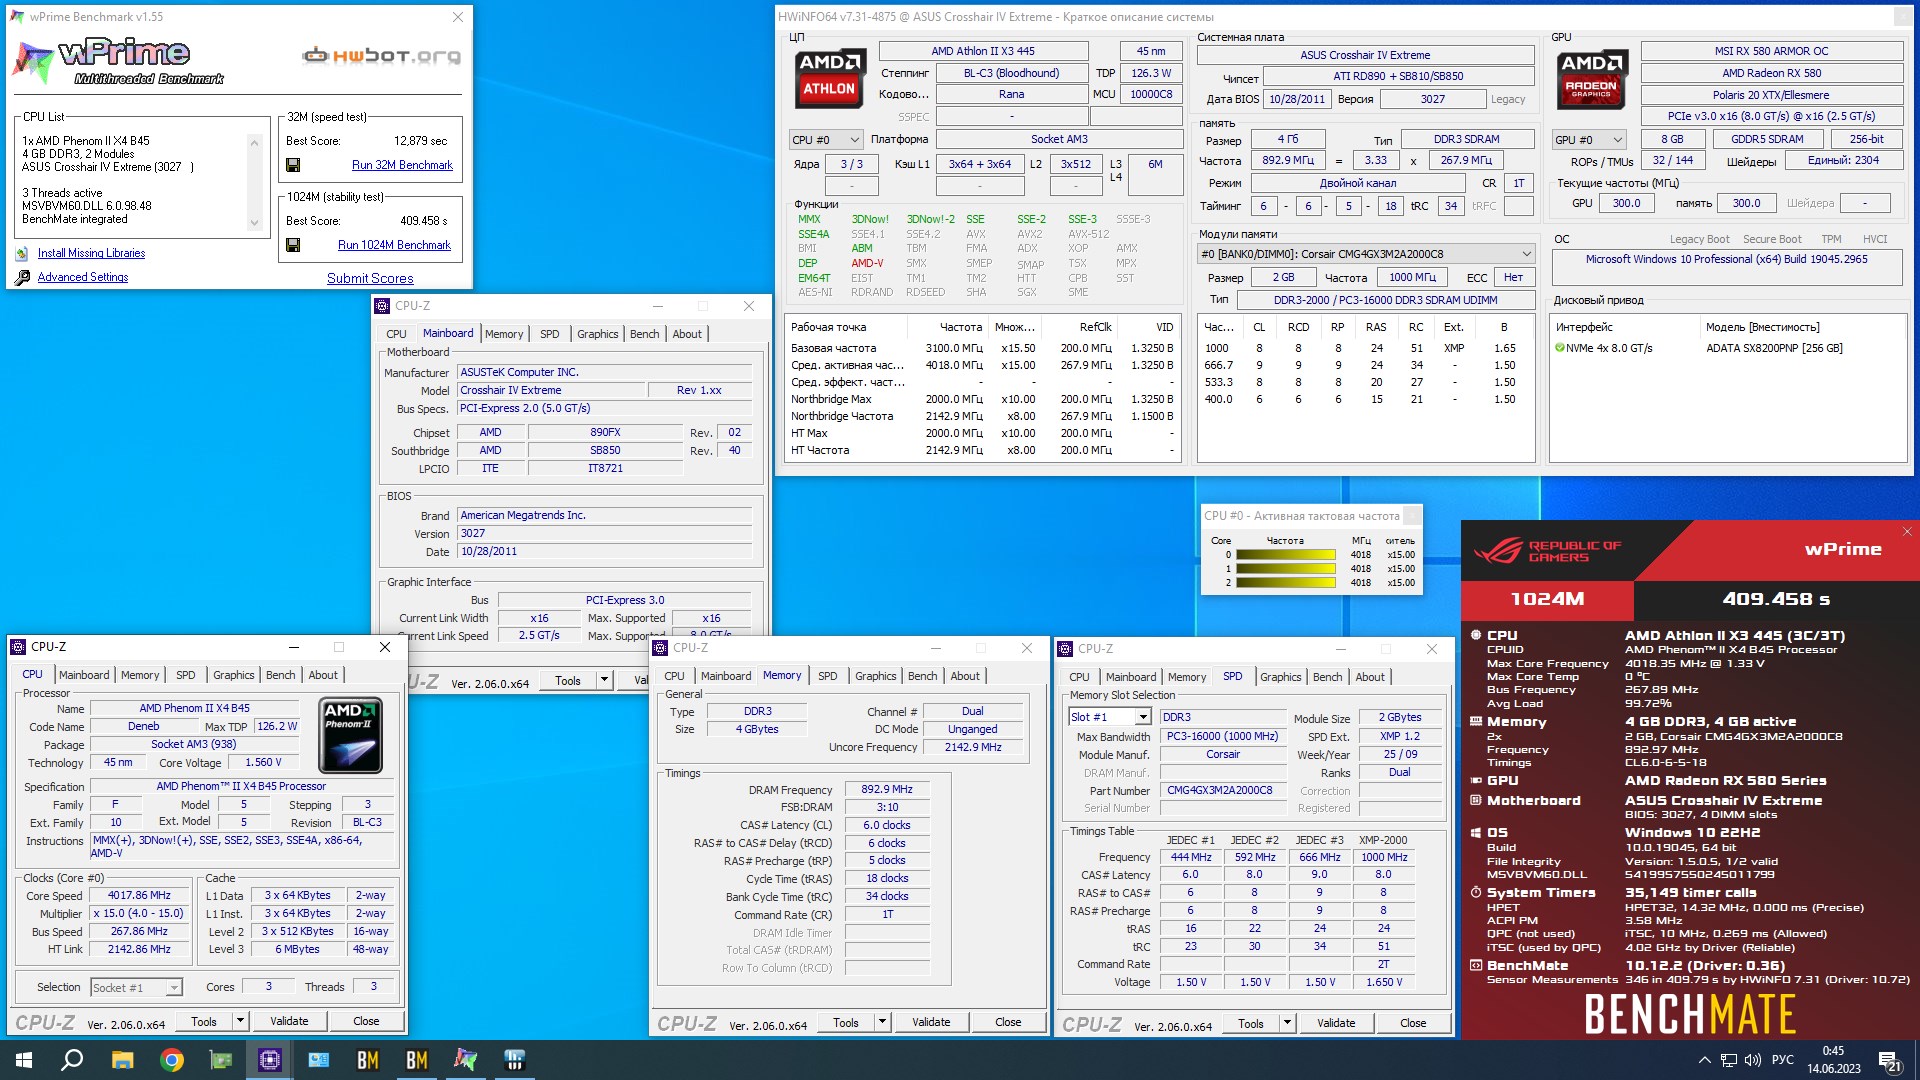Expand Tools arrow in the CPU-Z Mainboard window
1920x1080 pixels.
click(604, 680)
